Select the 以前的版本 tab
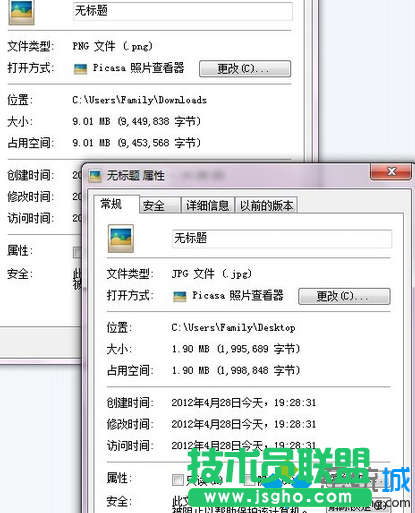 (x=266, y=205)
